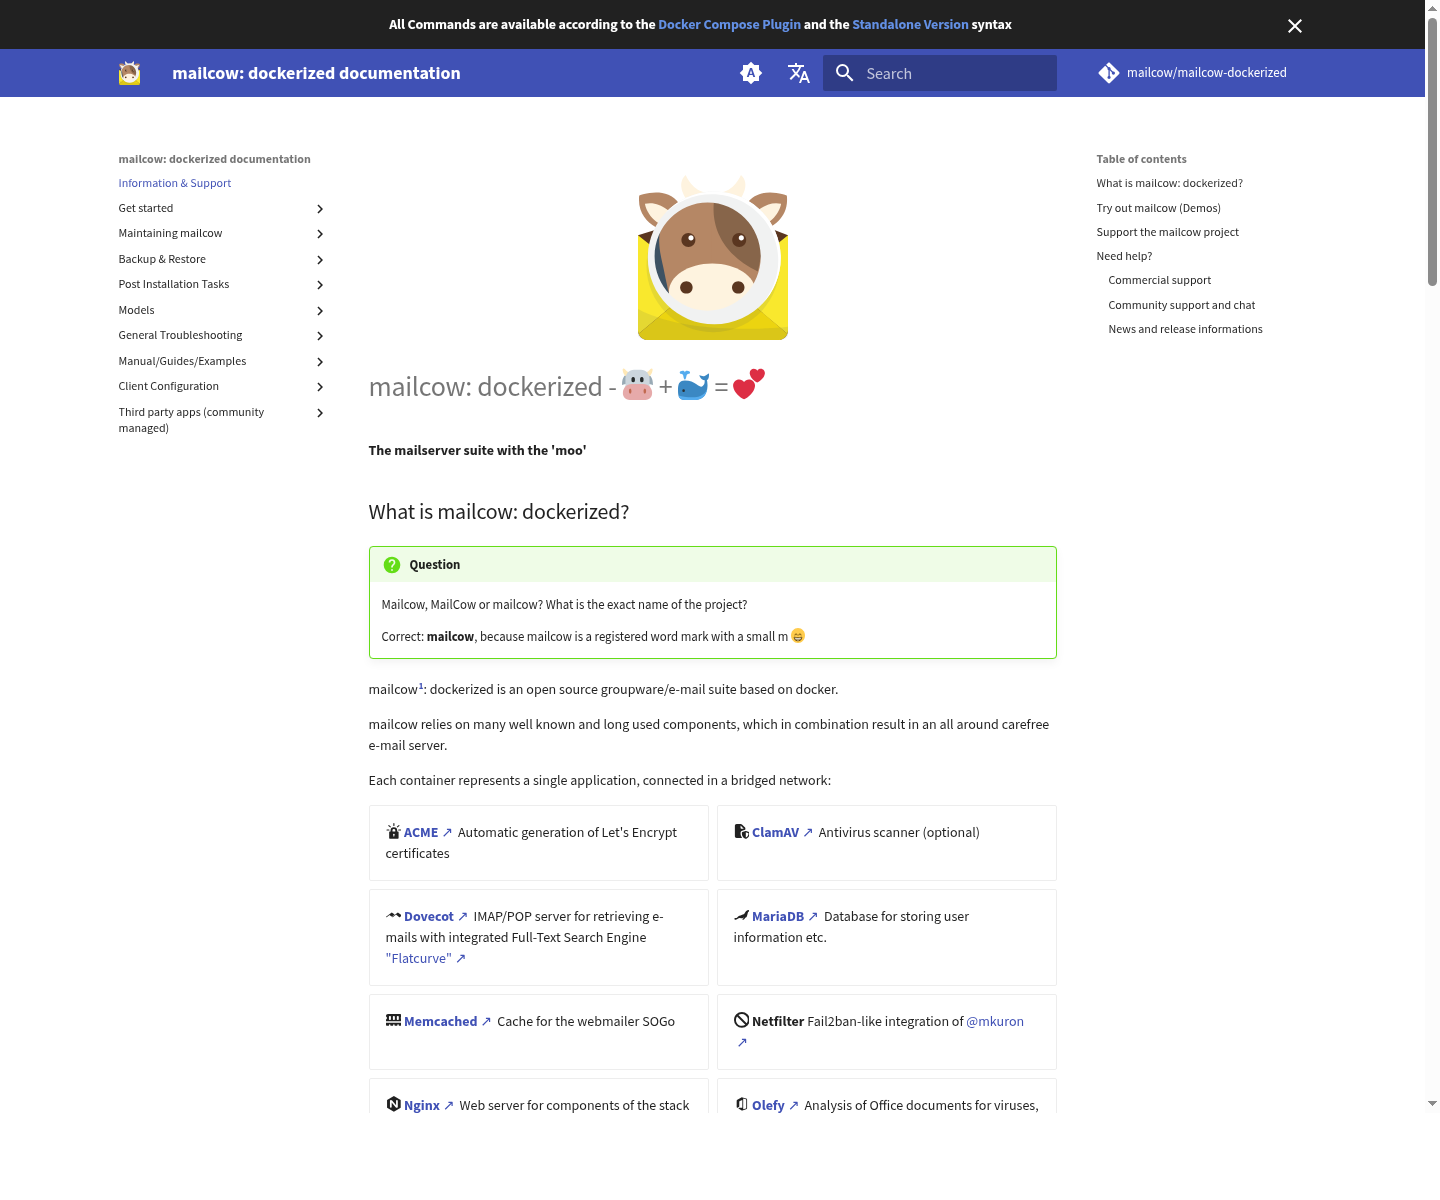Expand the Get started section chevron
Viewport: 1440px width, 1200px height.
320,209
